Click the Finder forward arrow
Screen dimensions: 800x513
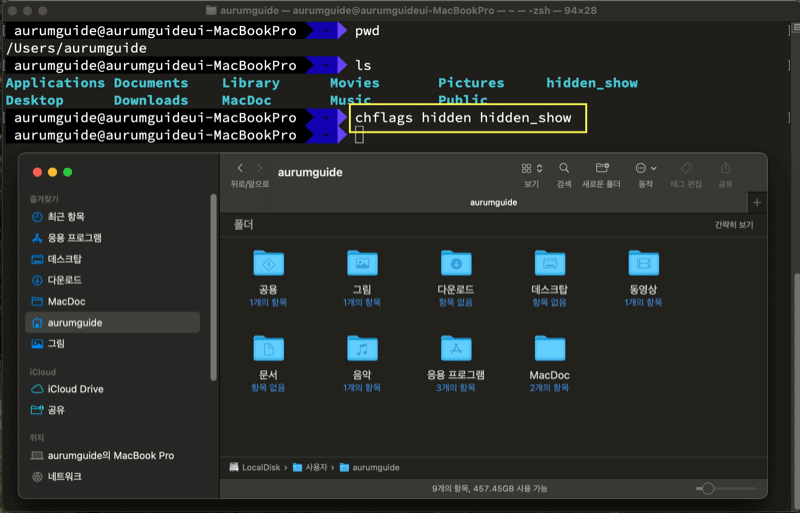click(259, 168)
